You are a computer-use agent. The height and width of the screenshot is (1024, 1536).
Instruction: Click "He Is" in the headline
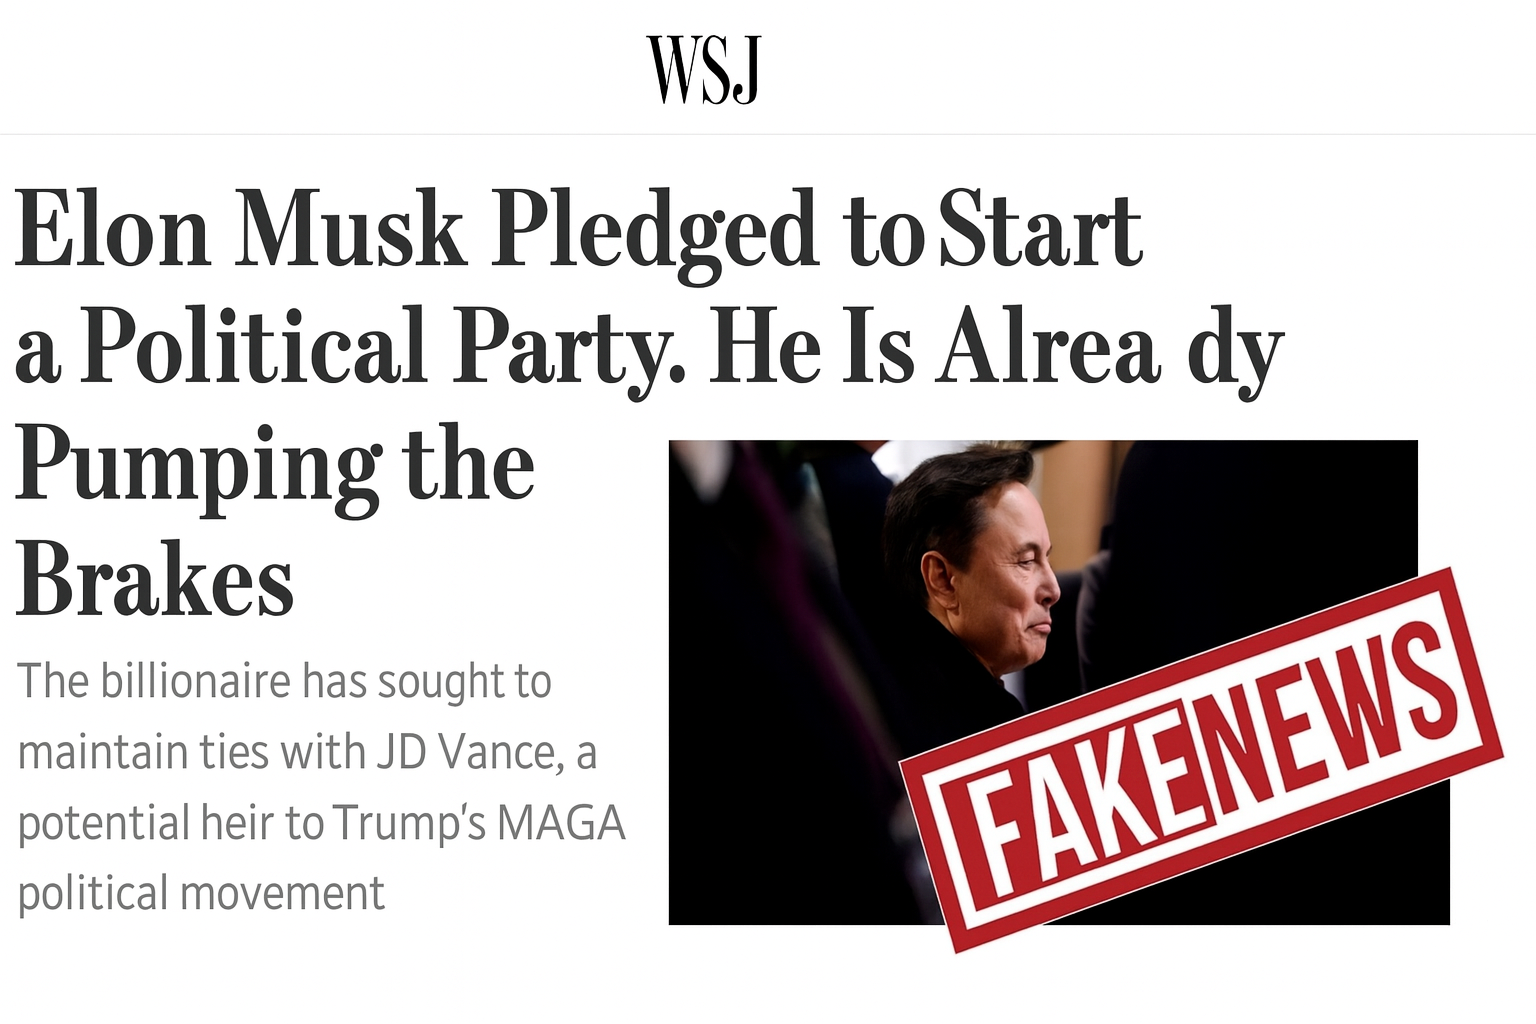(811, 346)
